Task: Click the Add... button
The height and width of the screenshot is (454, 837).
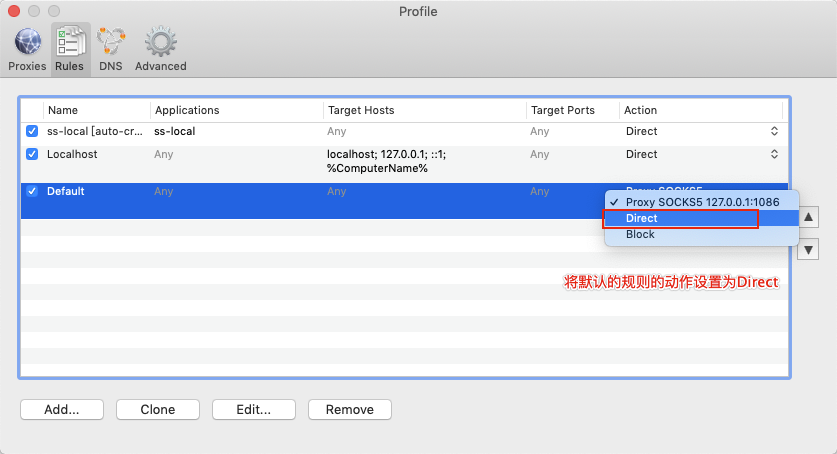Action: pyautogui.click(x=62, y=409)
